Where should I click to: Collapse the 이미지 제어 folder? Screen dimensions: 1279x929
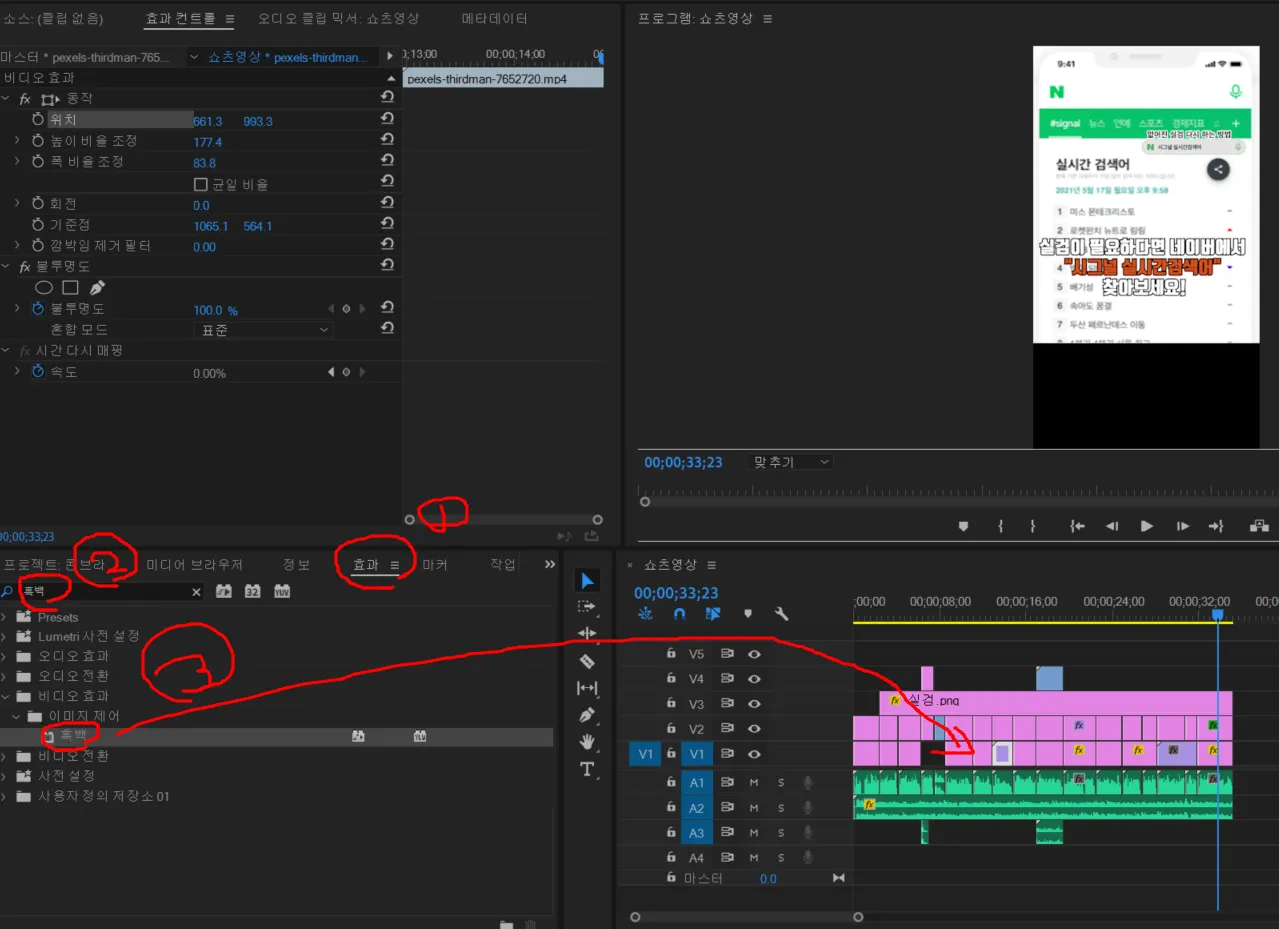coord(16,716)
